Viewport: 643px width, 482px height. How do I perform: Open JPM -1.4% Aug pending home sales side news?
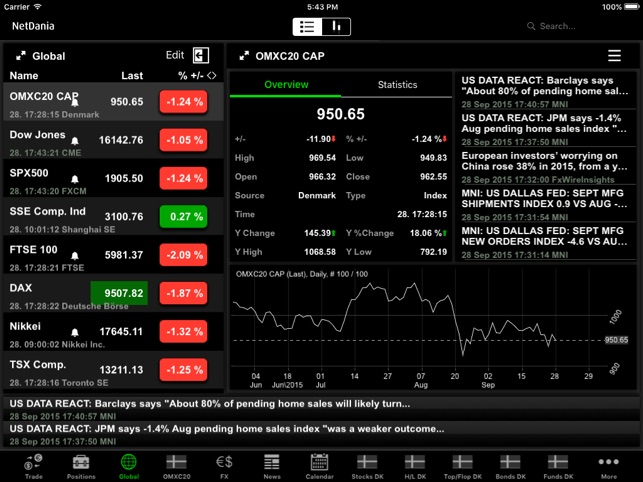(545, 129)
